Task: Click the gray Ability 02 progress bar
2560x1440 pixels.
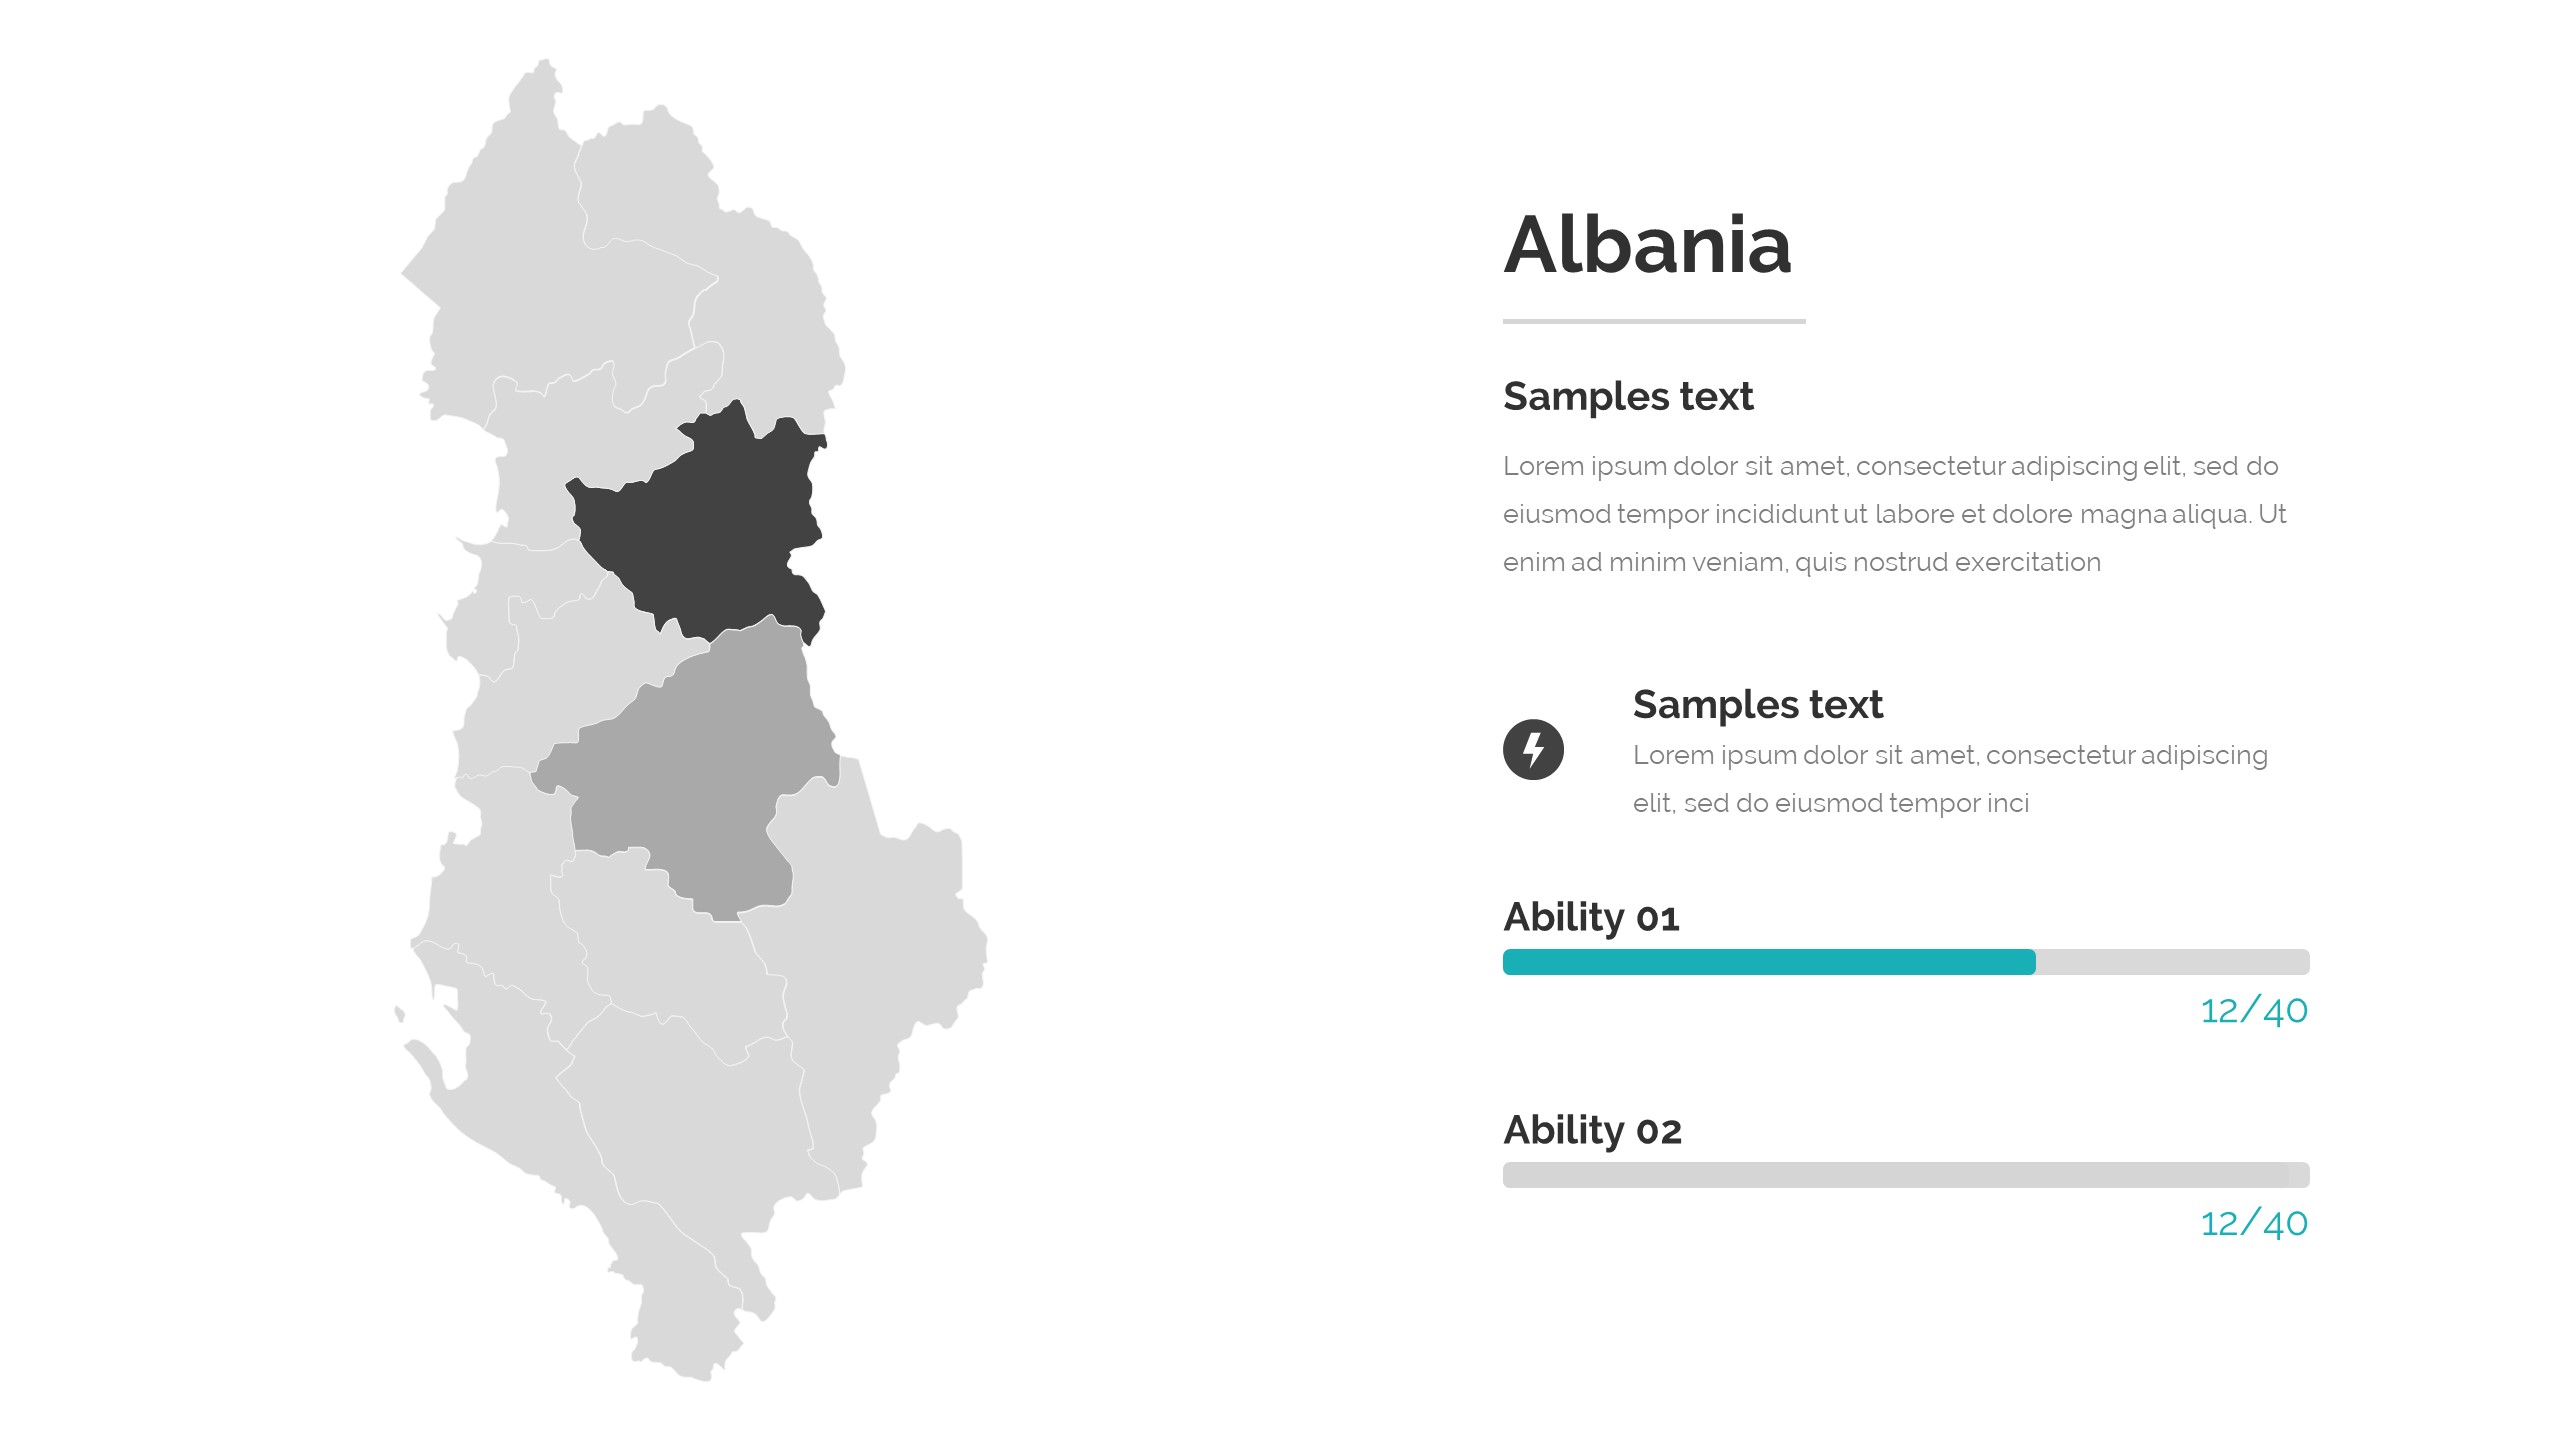Action: [1905, 1175]
